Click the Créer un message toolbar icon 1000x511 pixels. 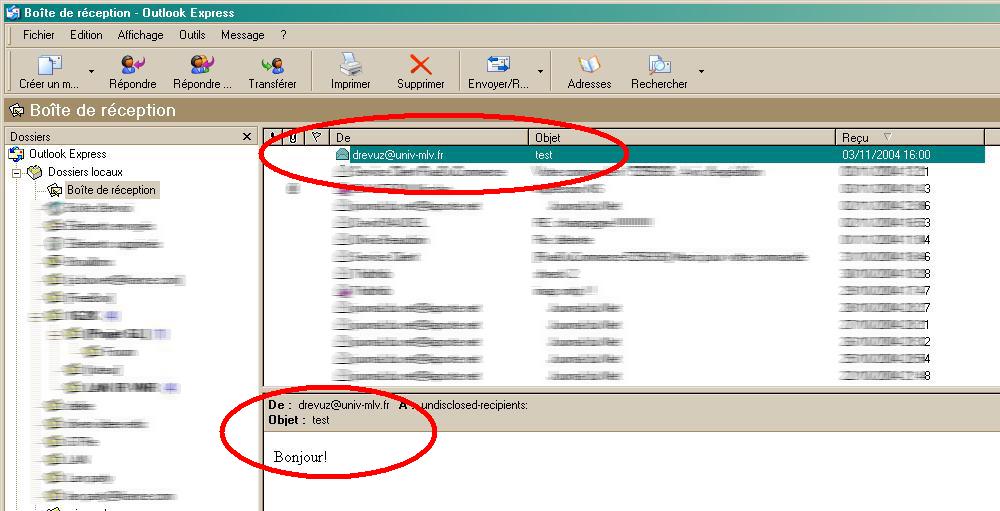[x=49, y=67]
